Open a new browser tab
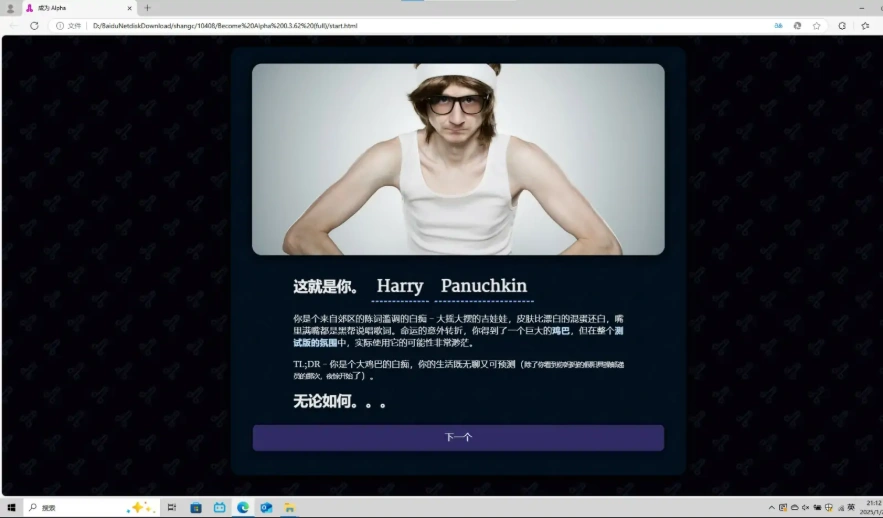The height and width of the screenshot is (518, 883). pos(148,7)
